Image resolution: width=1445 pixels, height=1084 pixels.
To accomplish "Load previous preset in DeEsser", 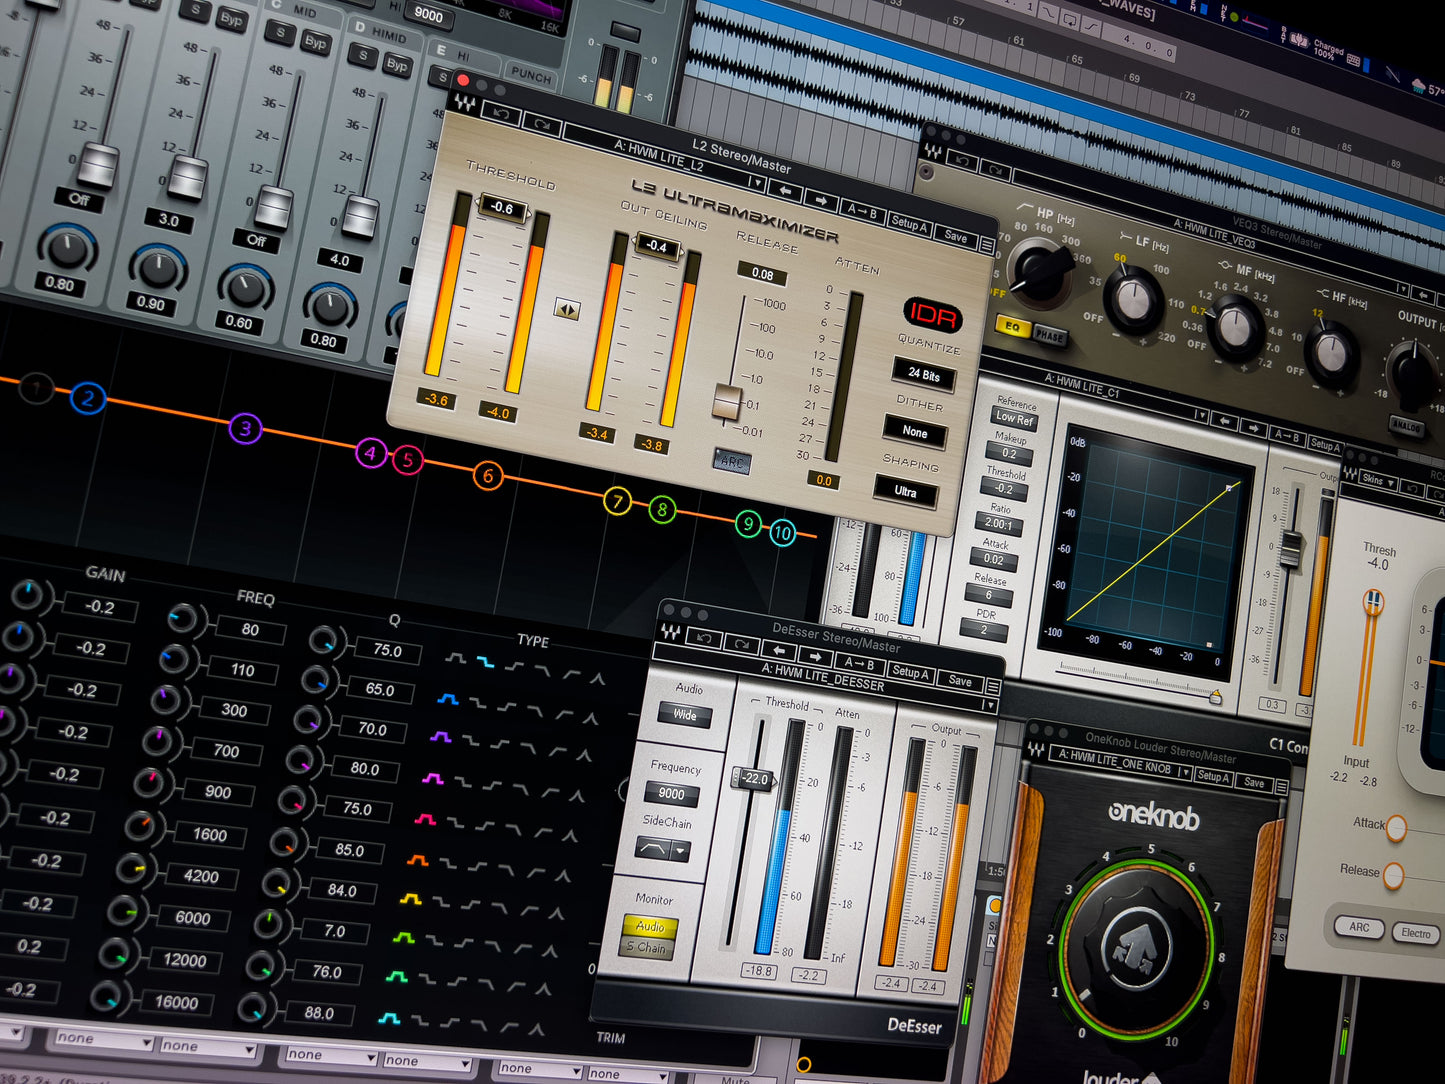I will coord(779,652).
